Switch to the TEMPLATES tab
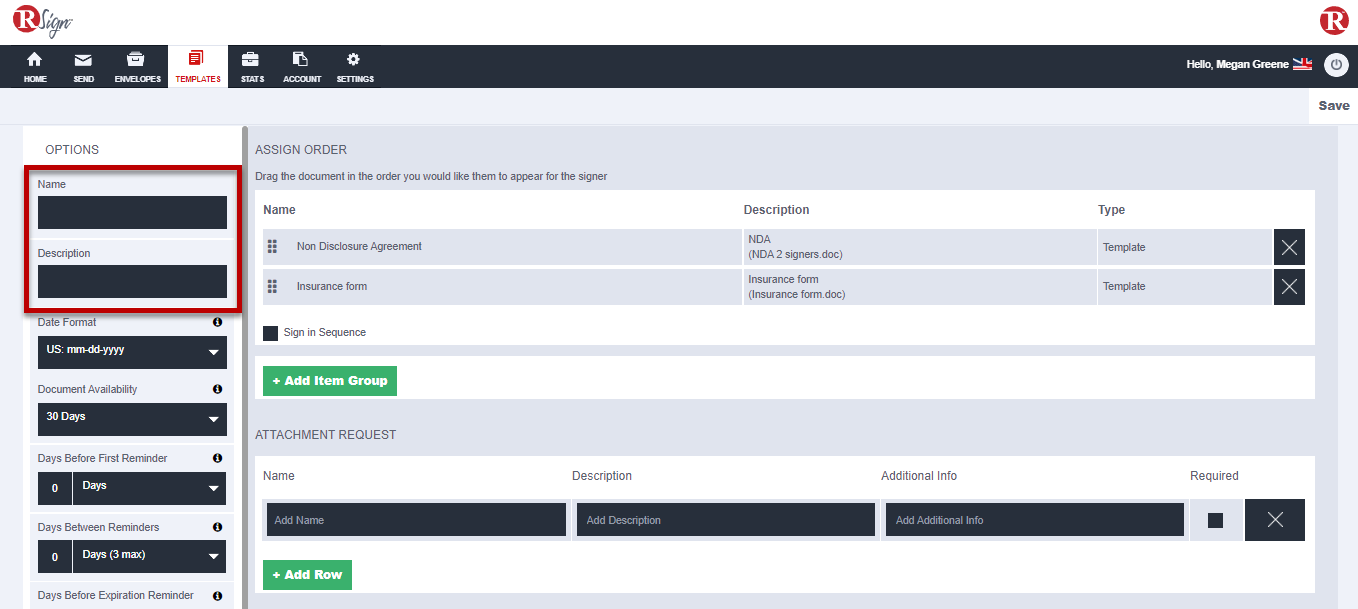1358x609 pixels. 197,66
